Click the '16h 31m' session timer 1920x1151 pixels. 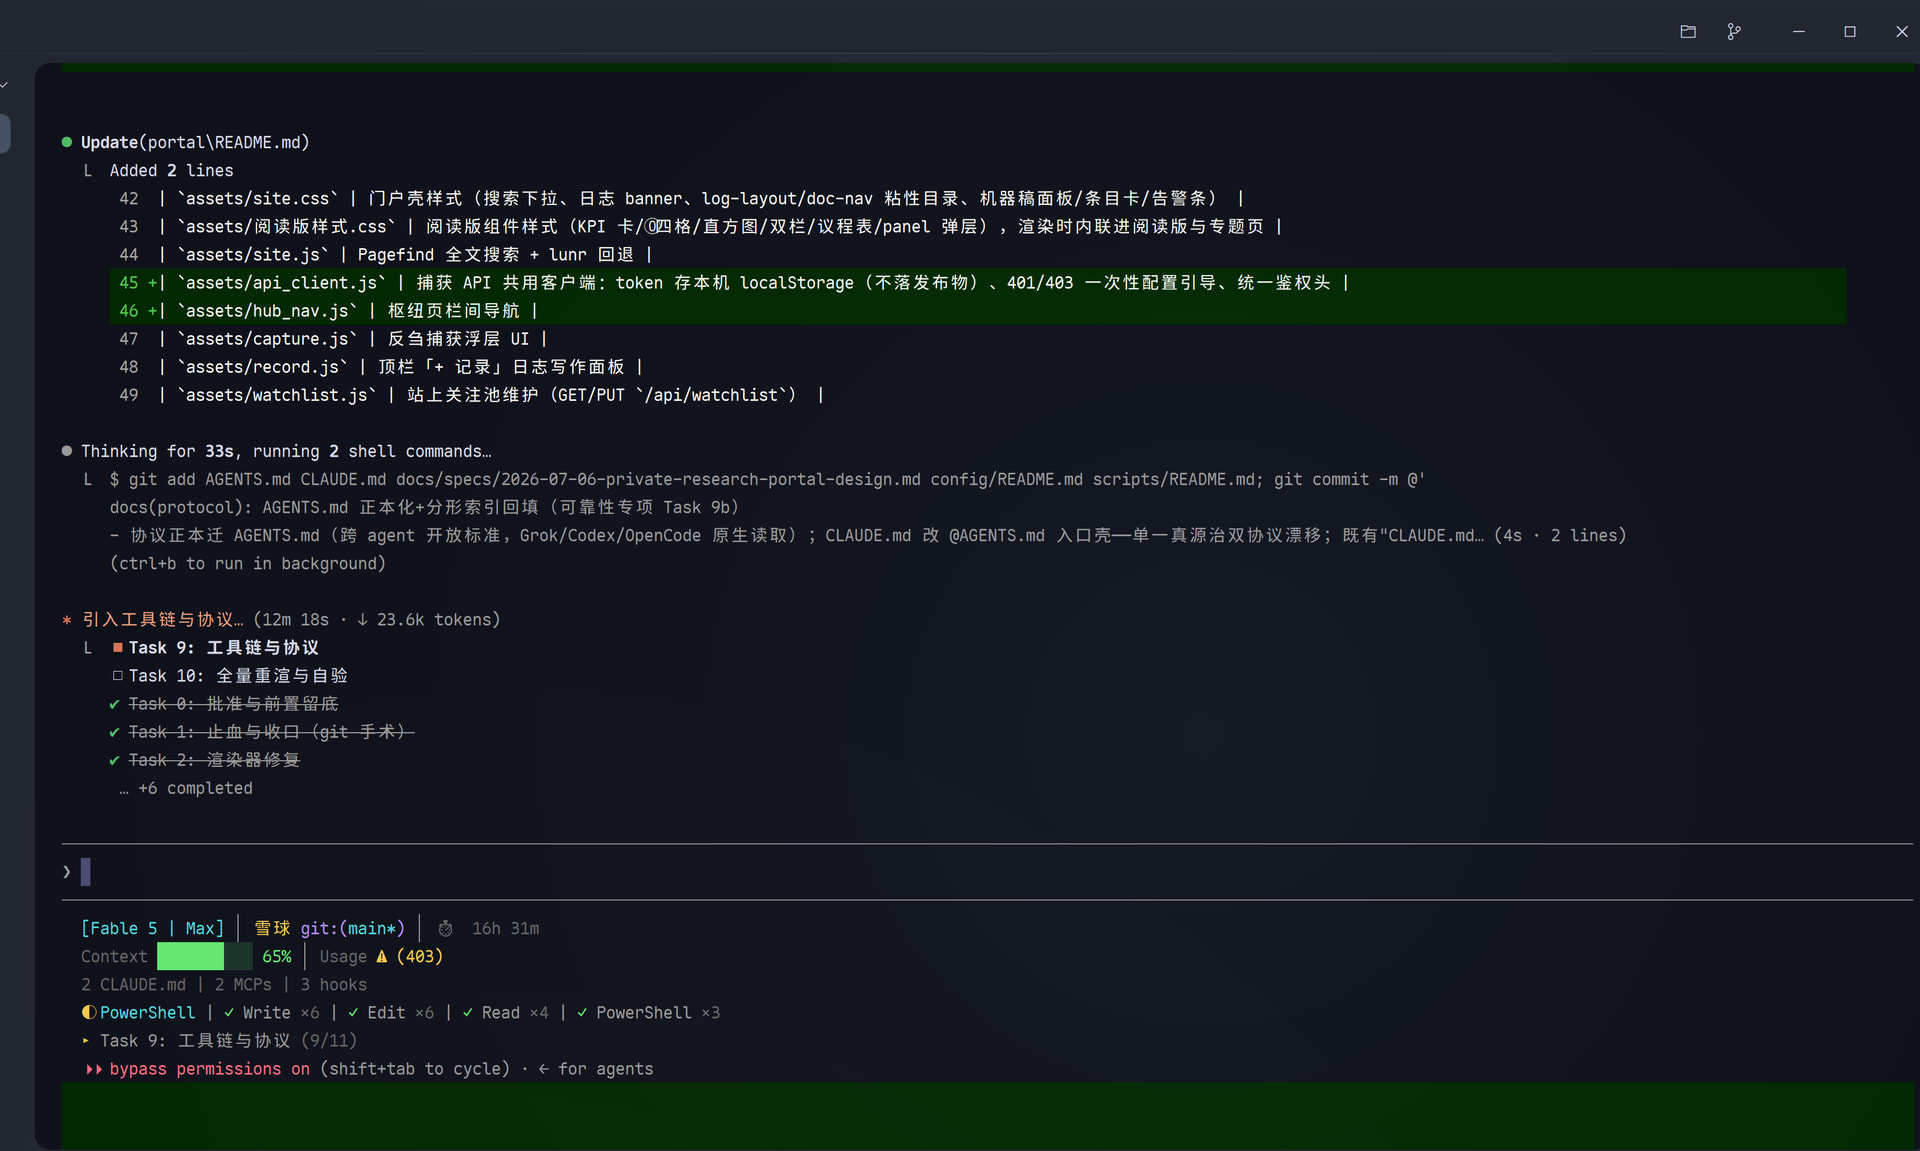click(x=506, y=929)
